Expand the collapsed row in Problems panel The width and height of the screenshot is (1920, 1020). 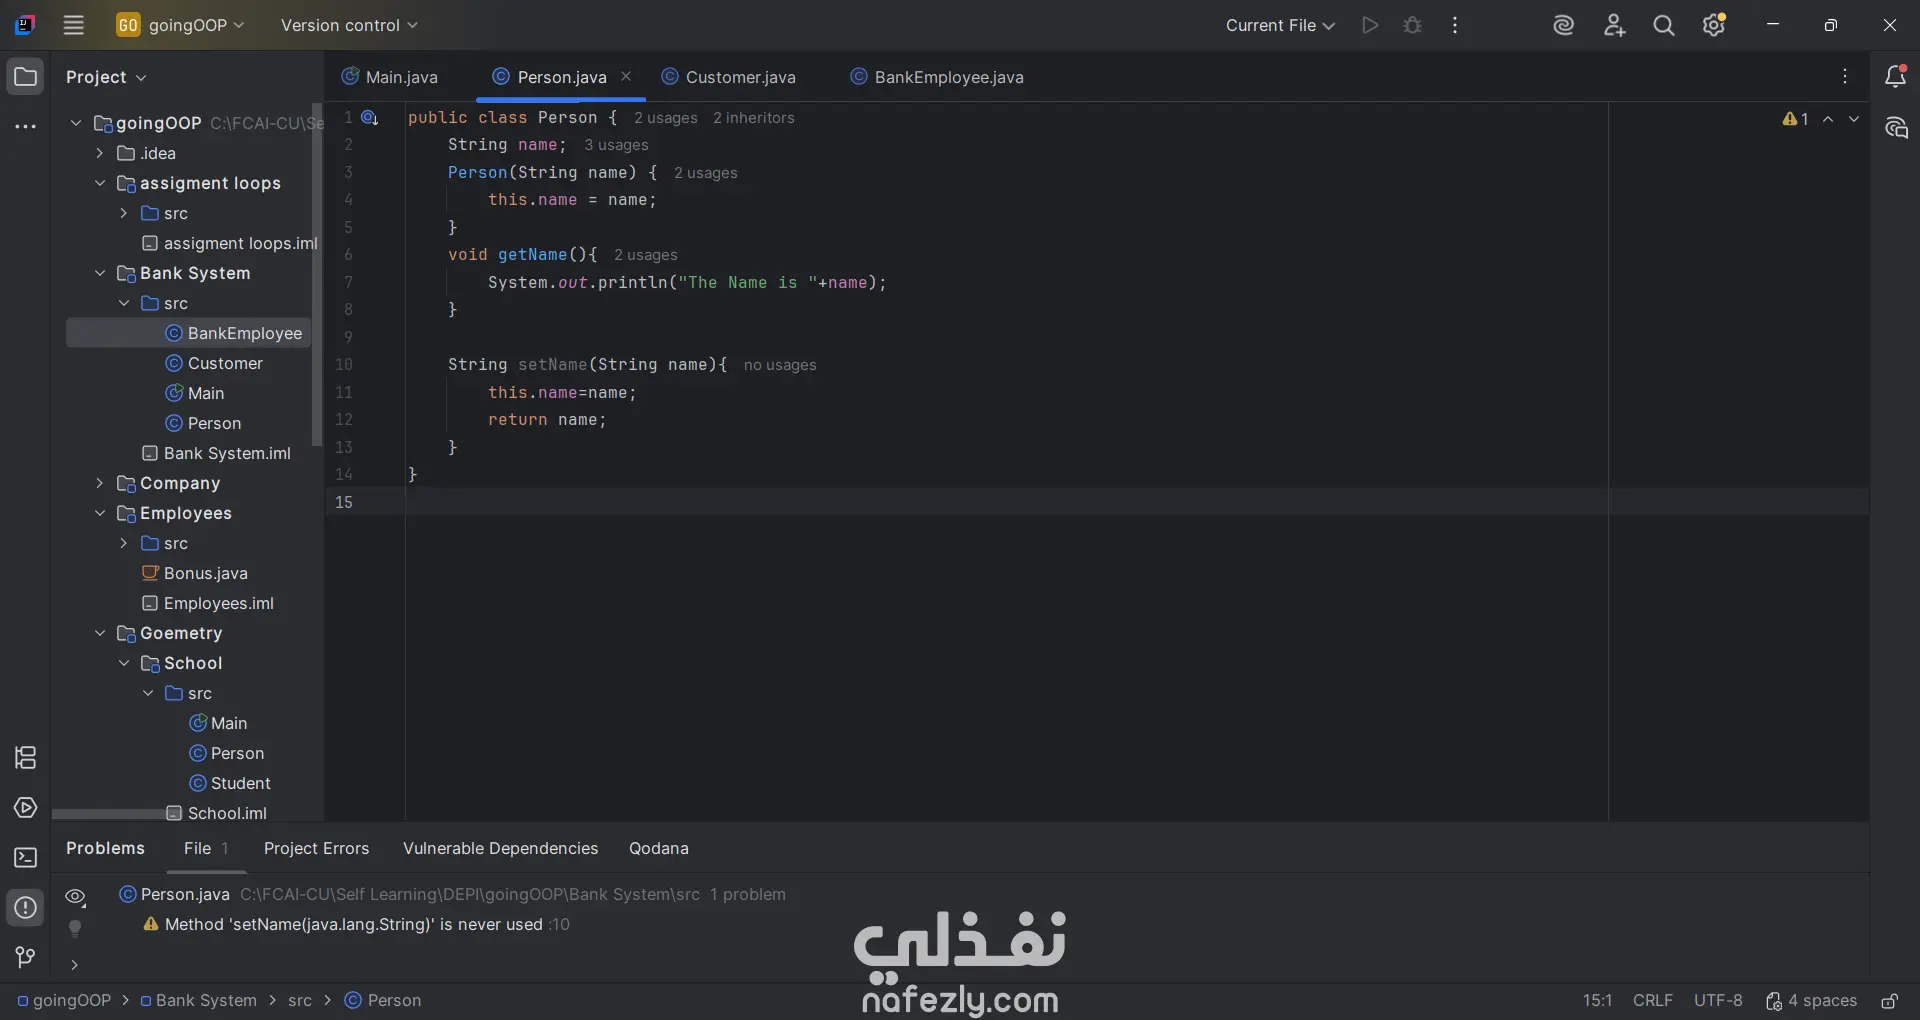pyautogui.click(x=74, y=965)
